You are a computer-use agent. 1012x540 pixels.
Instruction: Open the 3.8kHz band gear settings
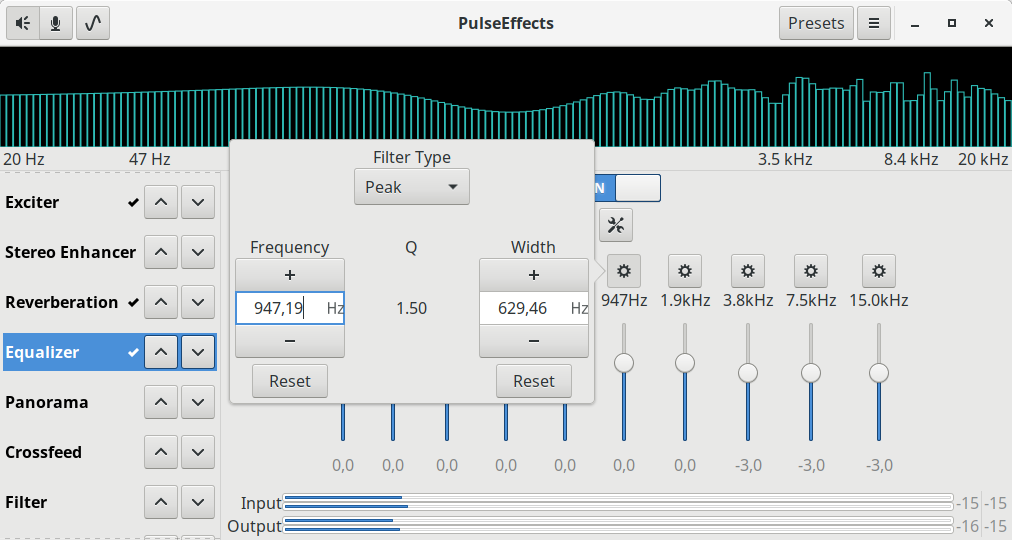coord(747,271)
